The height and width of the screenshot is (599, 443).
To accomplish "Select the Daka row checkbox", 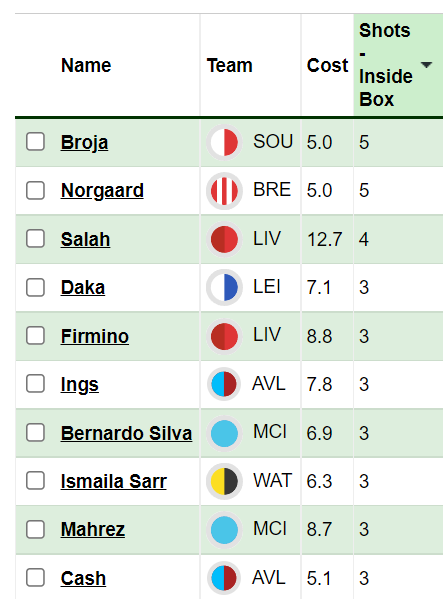I will coord(36,287).
